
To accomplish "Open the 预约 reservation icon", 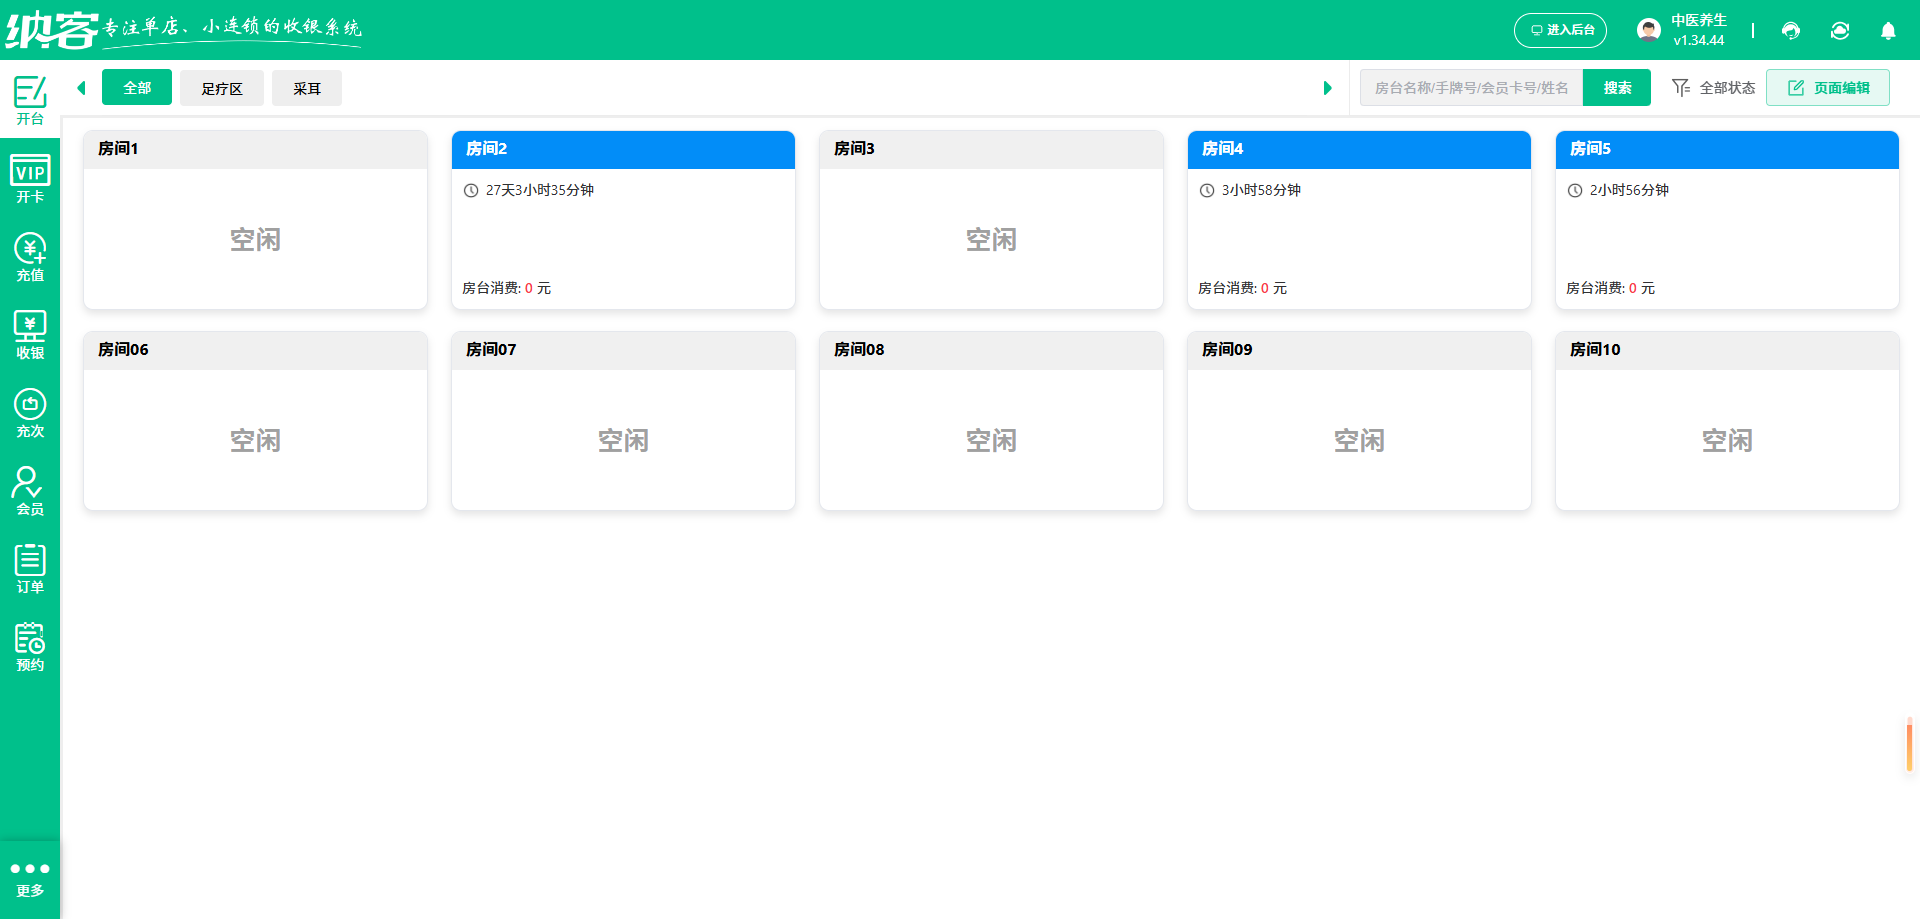I will [x=29, y=645].
